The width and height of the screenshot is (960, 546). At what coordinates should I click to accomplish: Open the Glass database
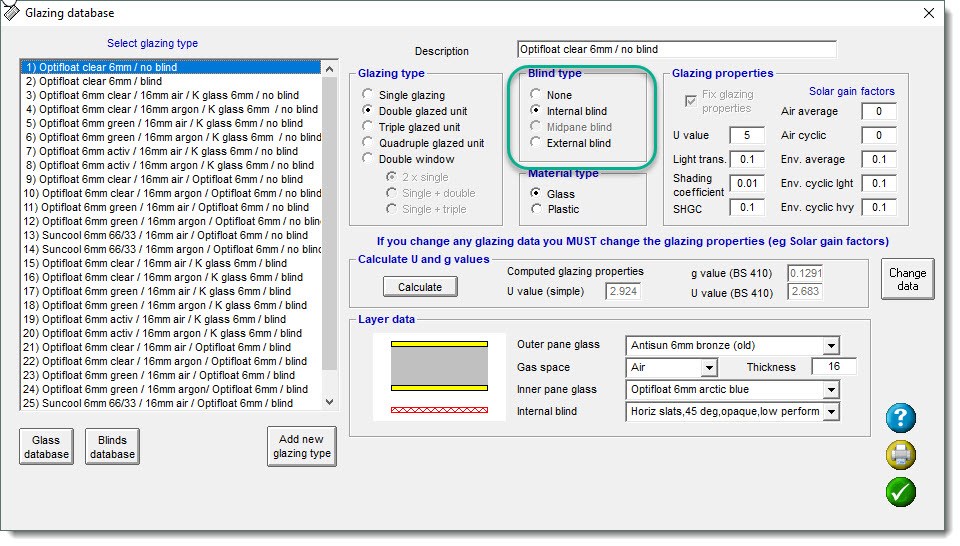[46, 447]
